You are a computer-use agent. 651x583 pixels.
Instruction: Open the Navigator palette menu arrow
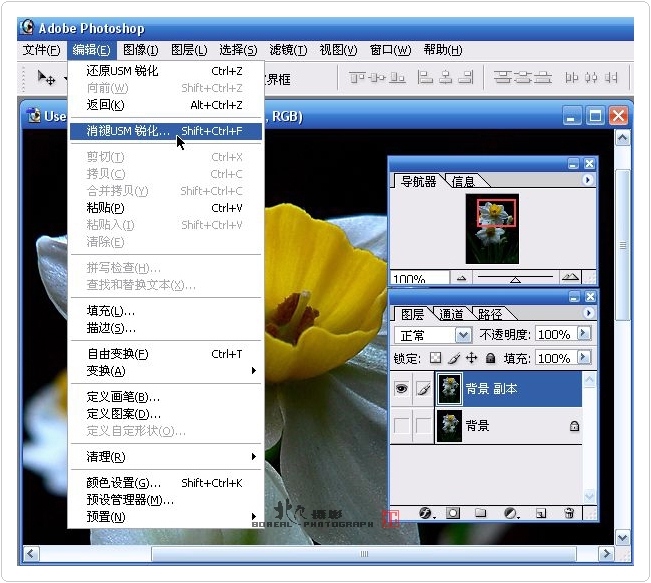click(x=587, y=180)
